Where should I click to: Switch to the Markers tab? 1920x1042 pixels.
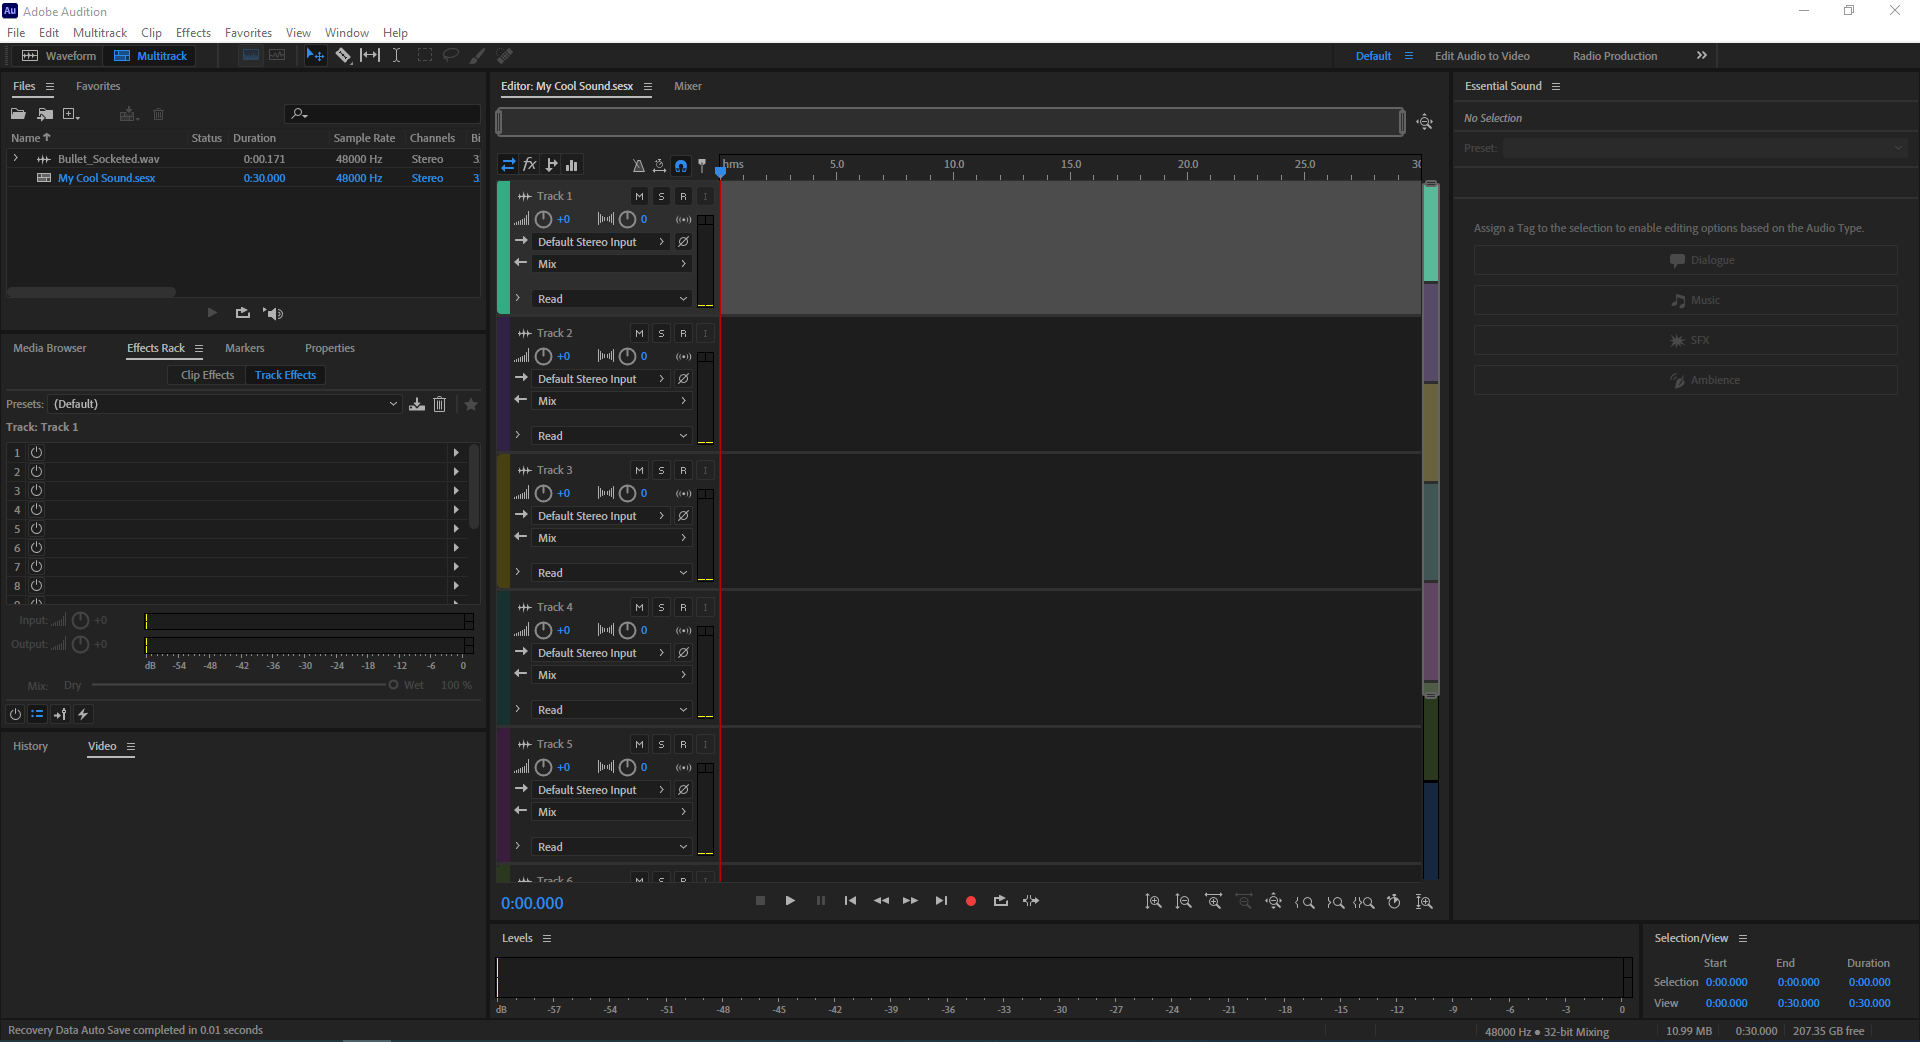click(245, 348)
